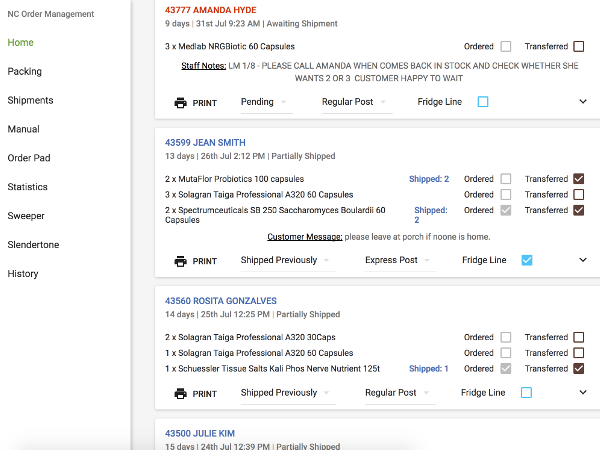The height and width of the screenshot is (450, 600).
Task: Open order 43599 JEAN SMITH
Action: [x=205, y=143]
